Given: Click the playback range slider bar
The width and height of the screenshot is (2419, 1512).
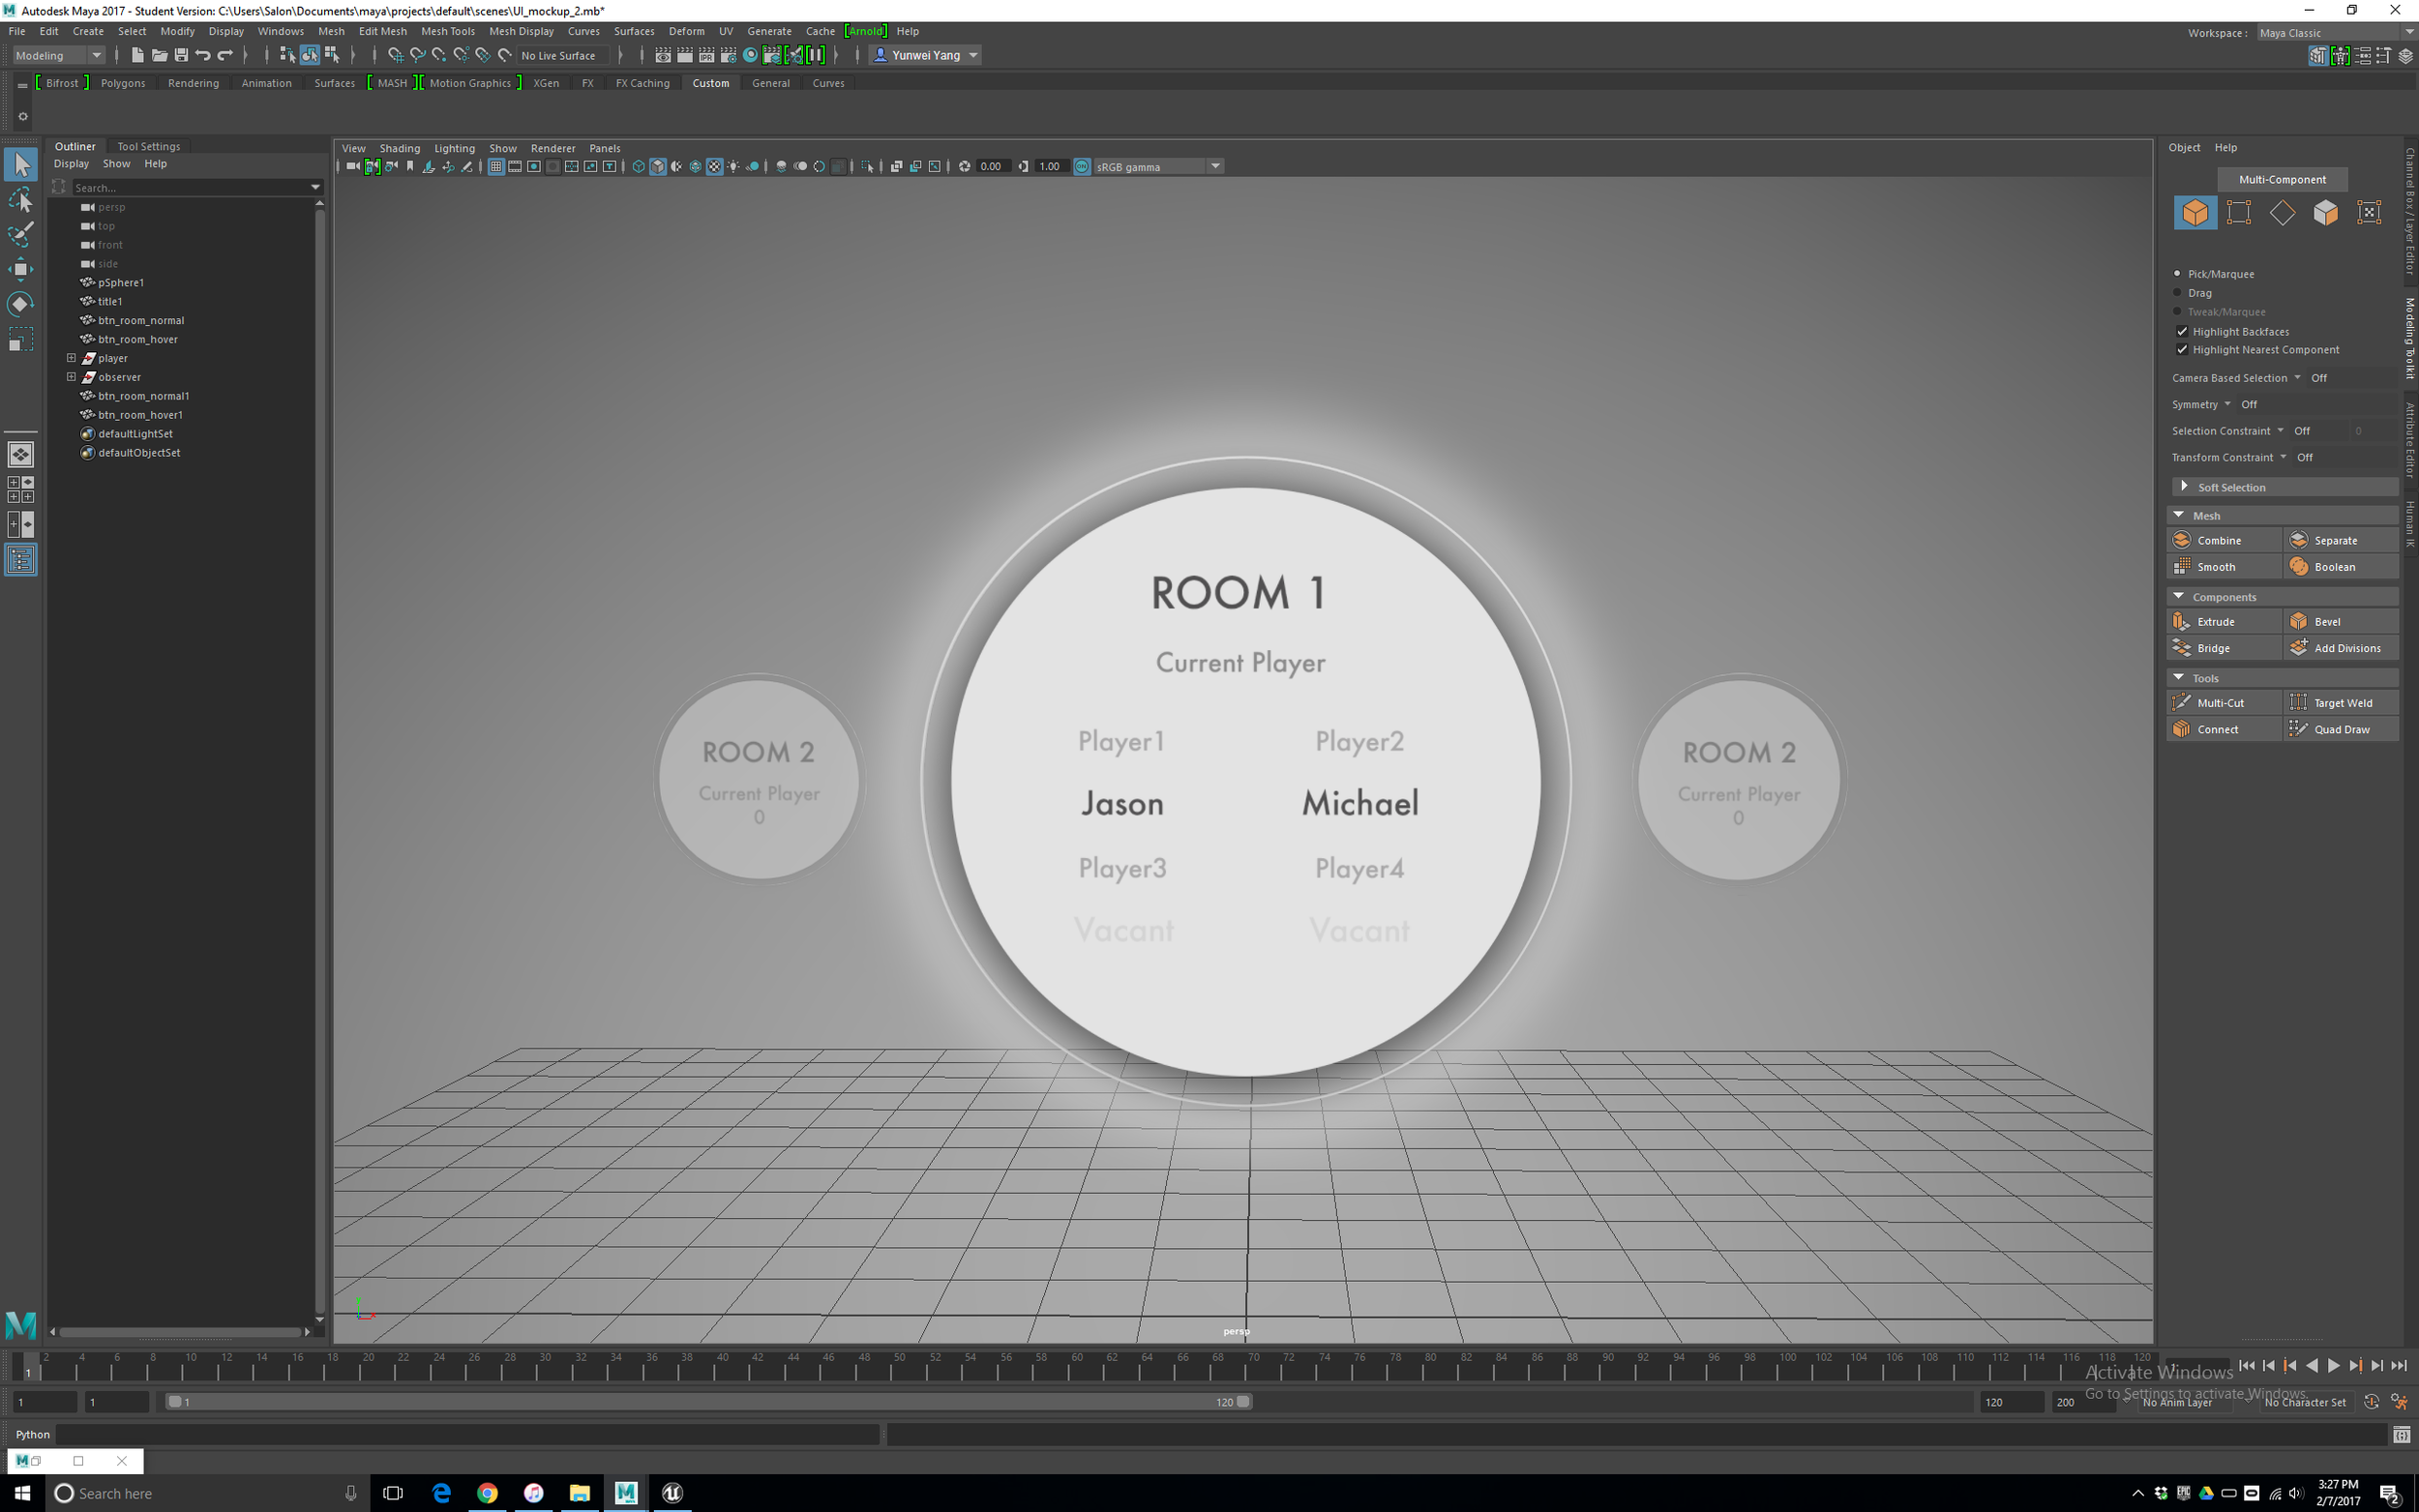Looking at the screenshot, I should click(x=709, y=1402).
